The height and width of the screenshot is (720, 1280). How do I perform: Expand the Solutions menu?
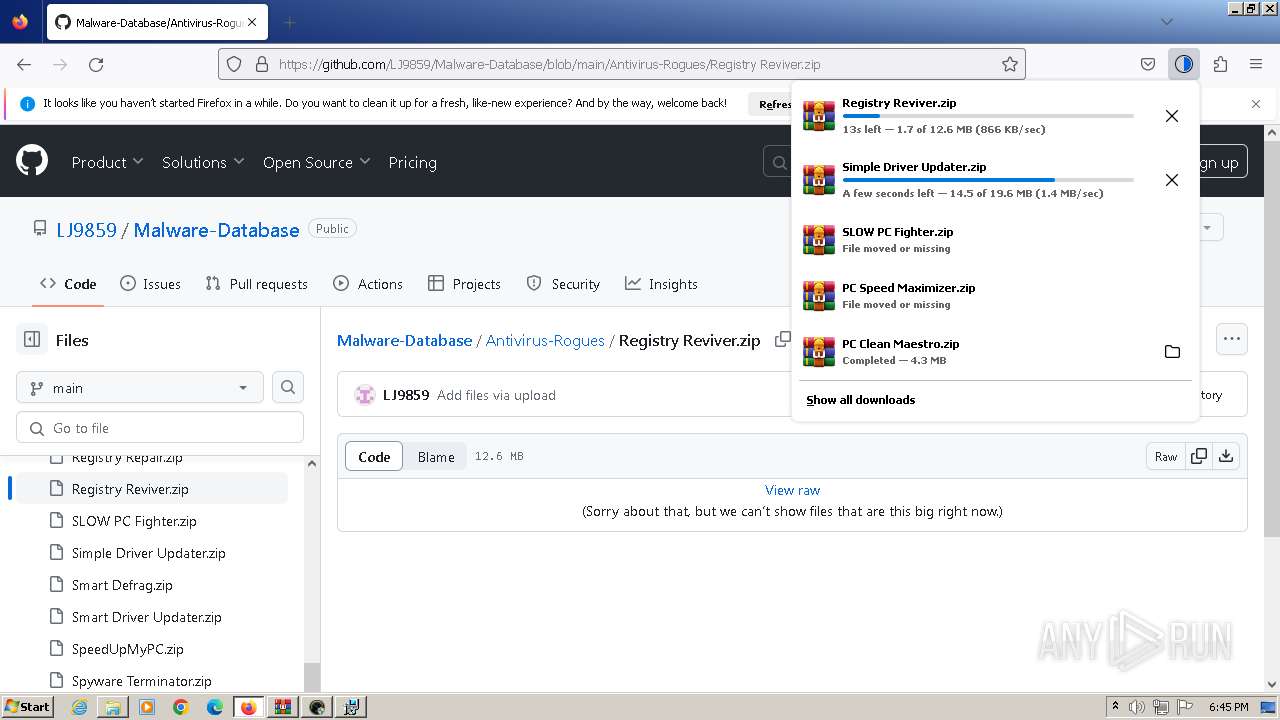pos(203,162)
